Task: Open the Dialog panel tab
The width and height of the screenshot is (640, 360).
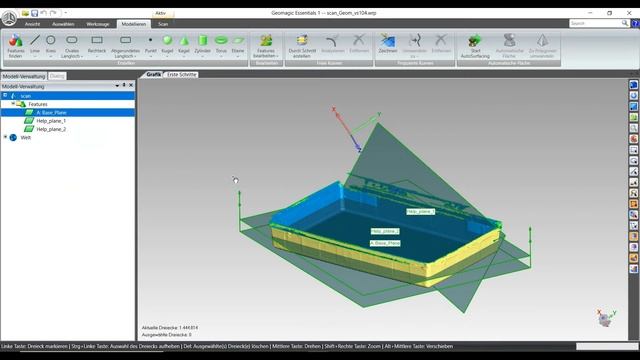Action: pyautogui.click(x=57, y=76)
